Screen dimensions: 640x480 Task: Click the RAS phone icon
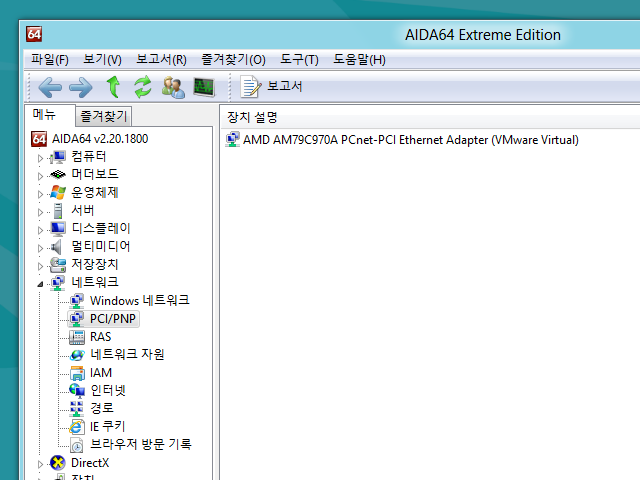(76, 337)
